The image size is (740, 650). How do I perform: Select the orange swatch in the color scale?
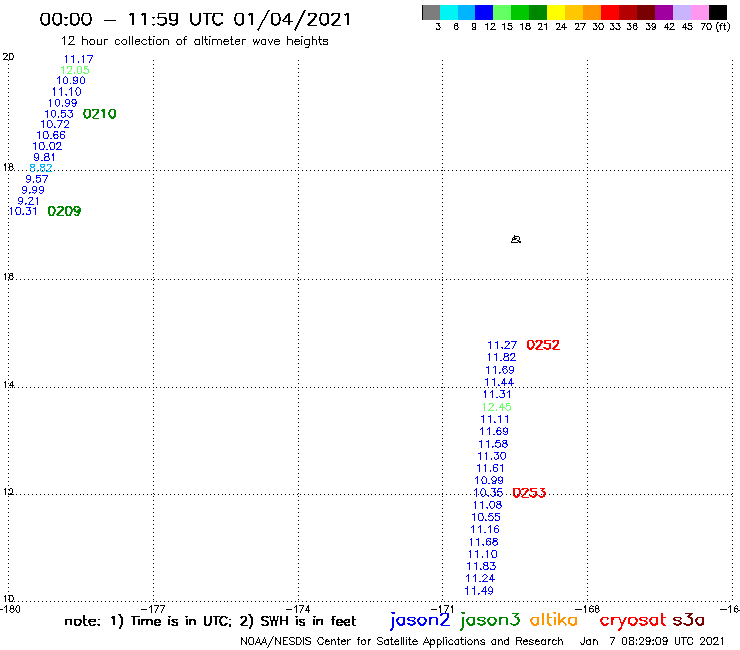pos(592,12)
